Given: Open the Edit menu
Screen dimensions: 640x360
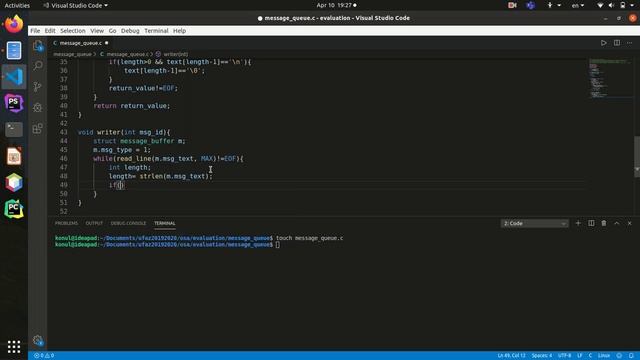Looking at the screenshot, I should (x=50, y=31).
